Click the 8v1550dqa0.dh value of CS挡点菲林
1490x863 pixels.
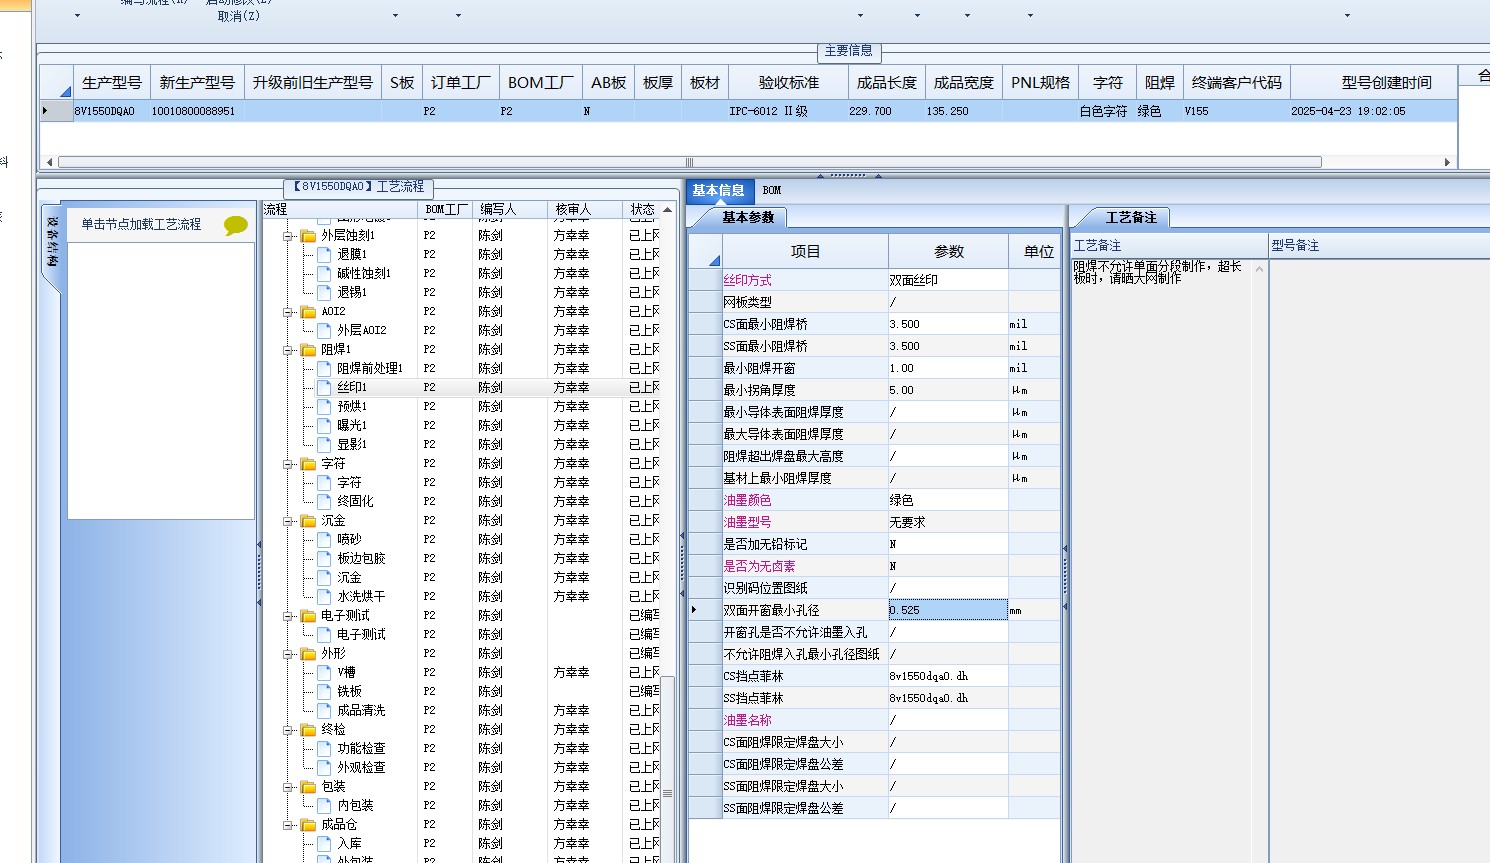[947, 676]
